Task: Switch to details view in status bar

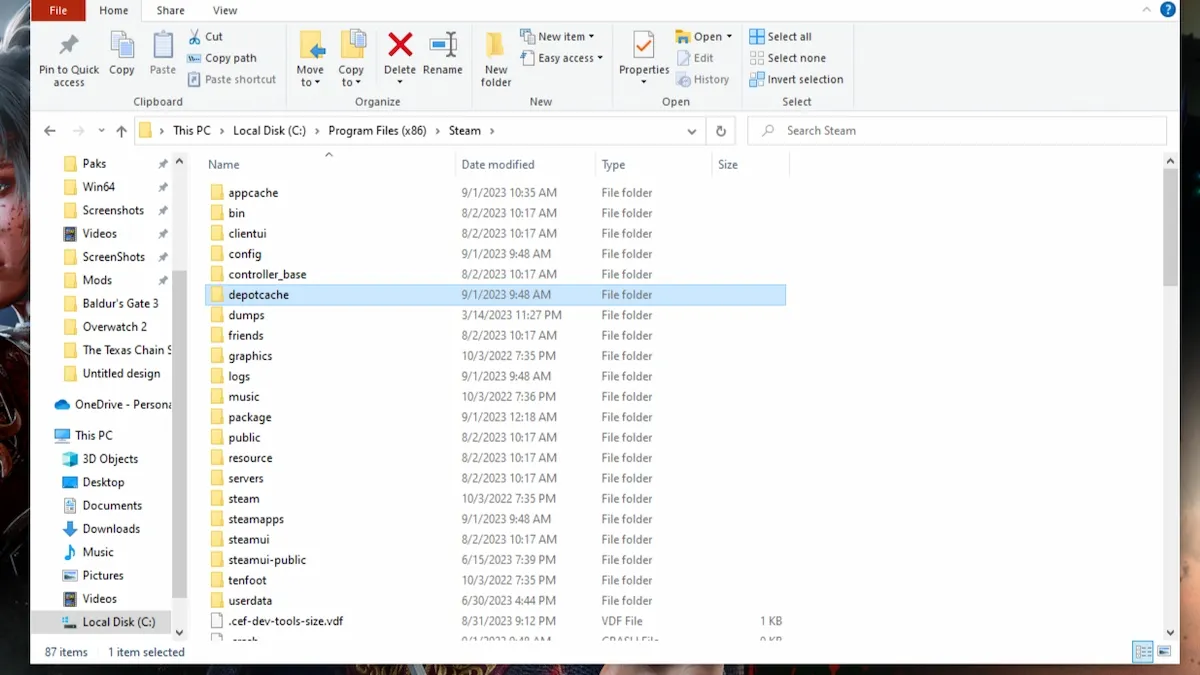Action: 1141,651
